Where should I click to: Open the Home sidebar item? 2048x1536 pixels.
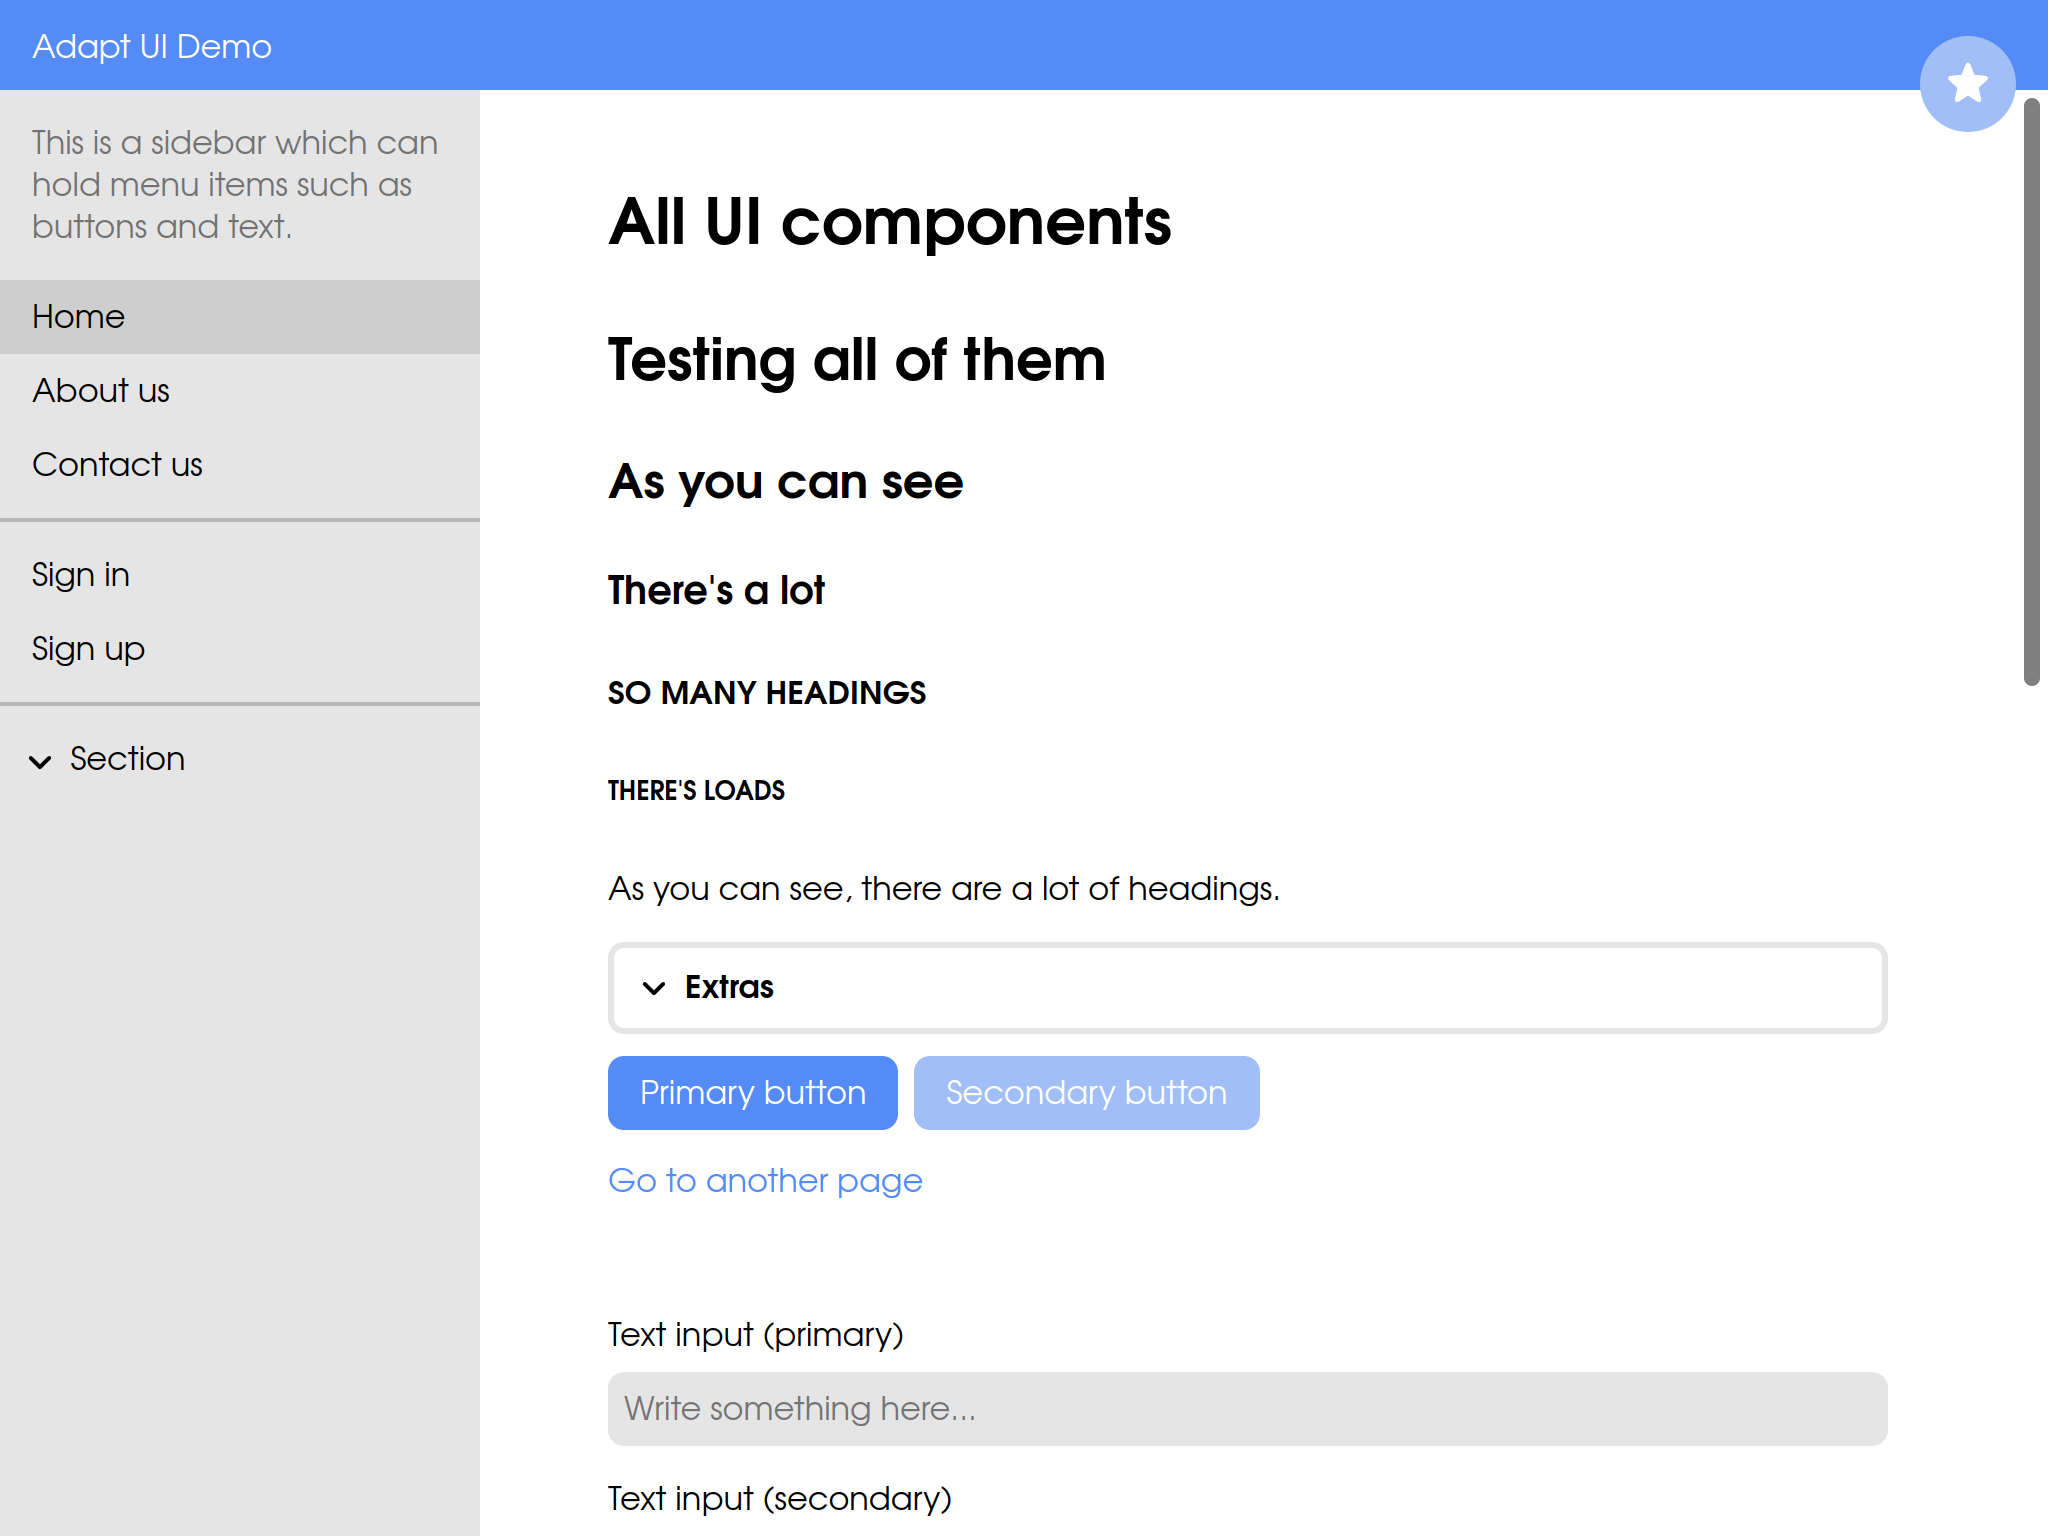point(79,317)
